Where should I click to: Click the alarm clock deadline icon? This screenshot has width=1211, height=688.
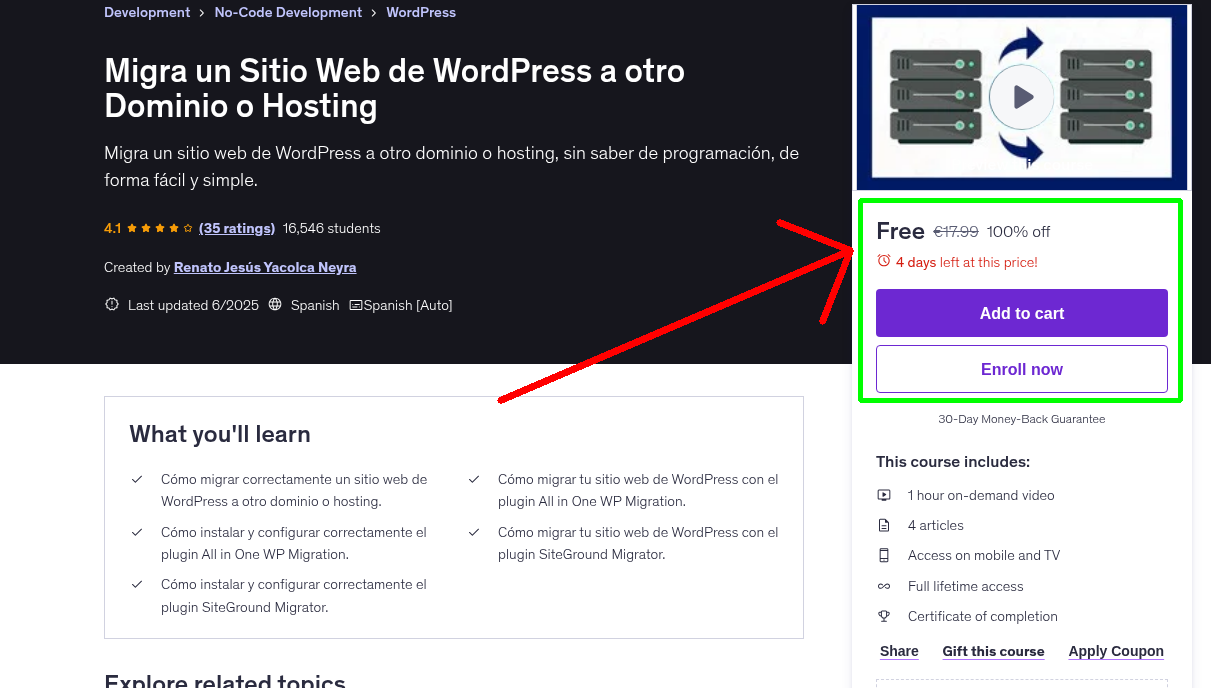coord(883,261)
